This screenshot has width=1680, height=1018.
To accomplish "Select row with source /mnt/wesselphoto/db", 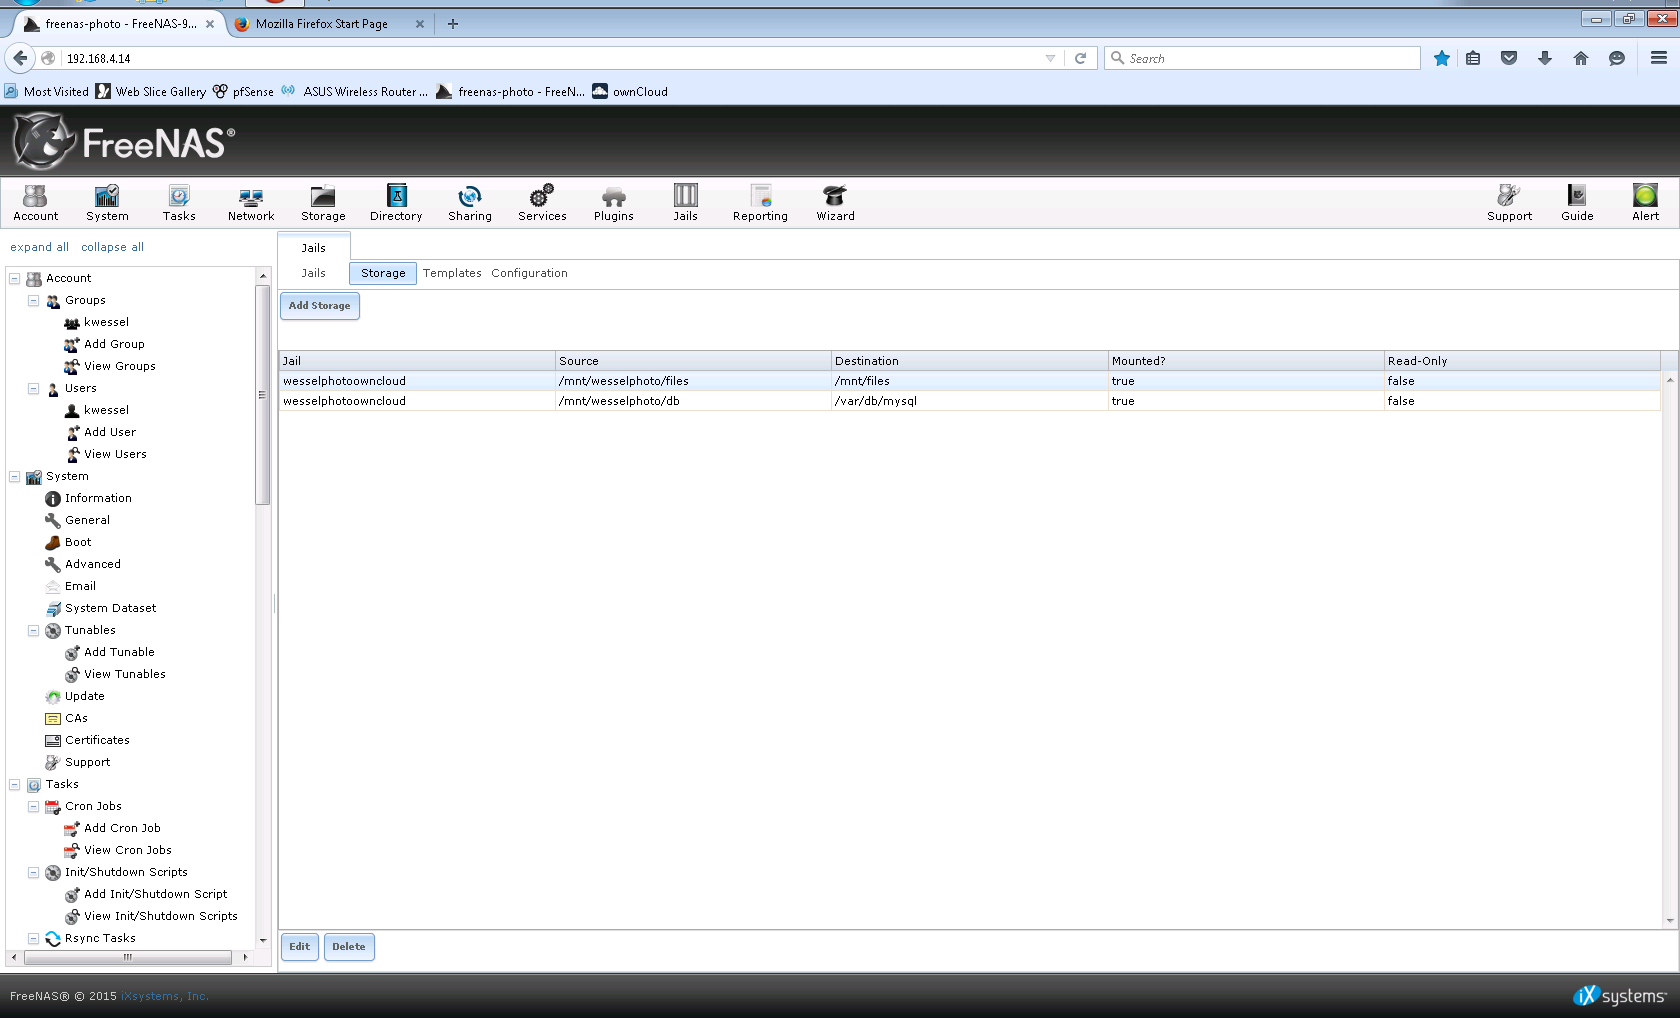I will 619,401.
